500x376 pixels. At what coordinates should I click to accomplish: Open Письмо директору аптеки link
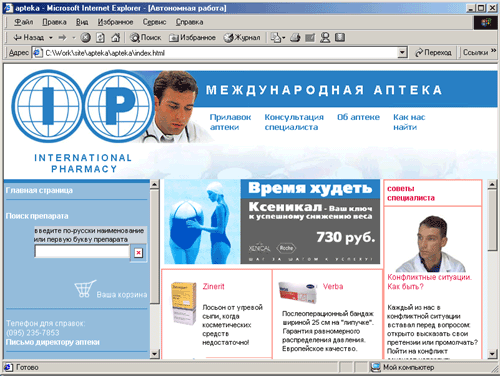52,342
